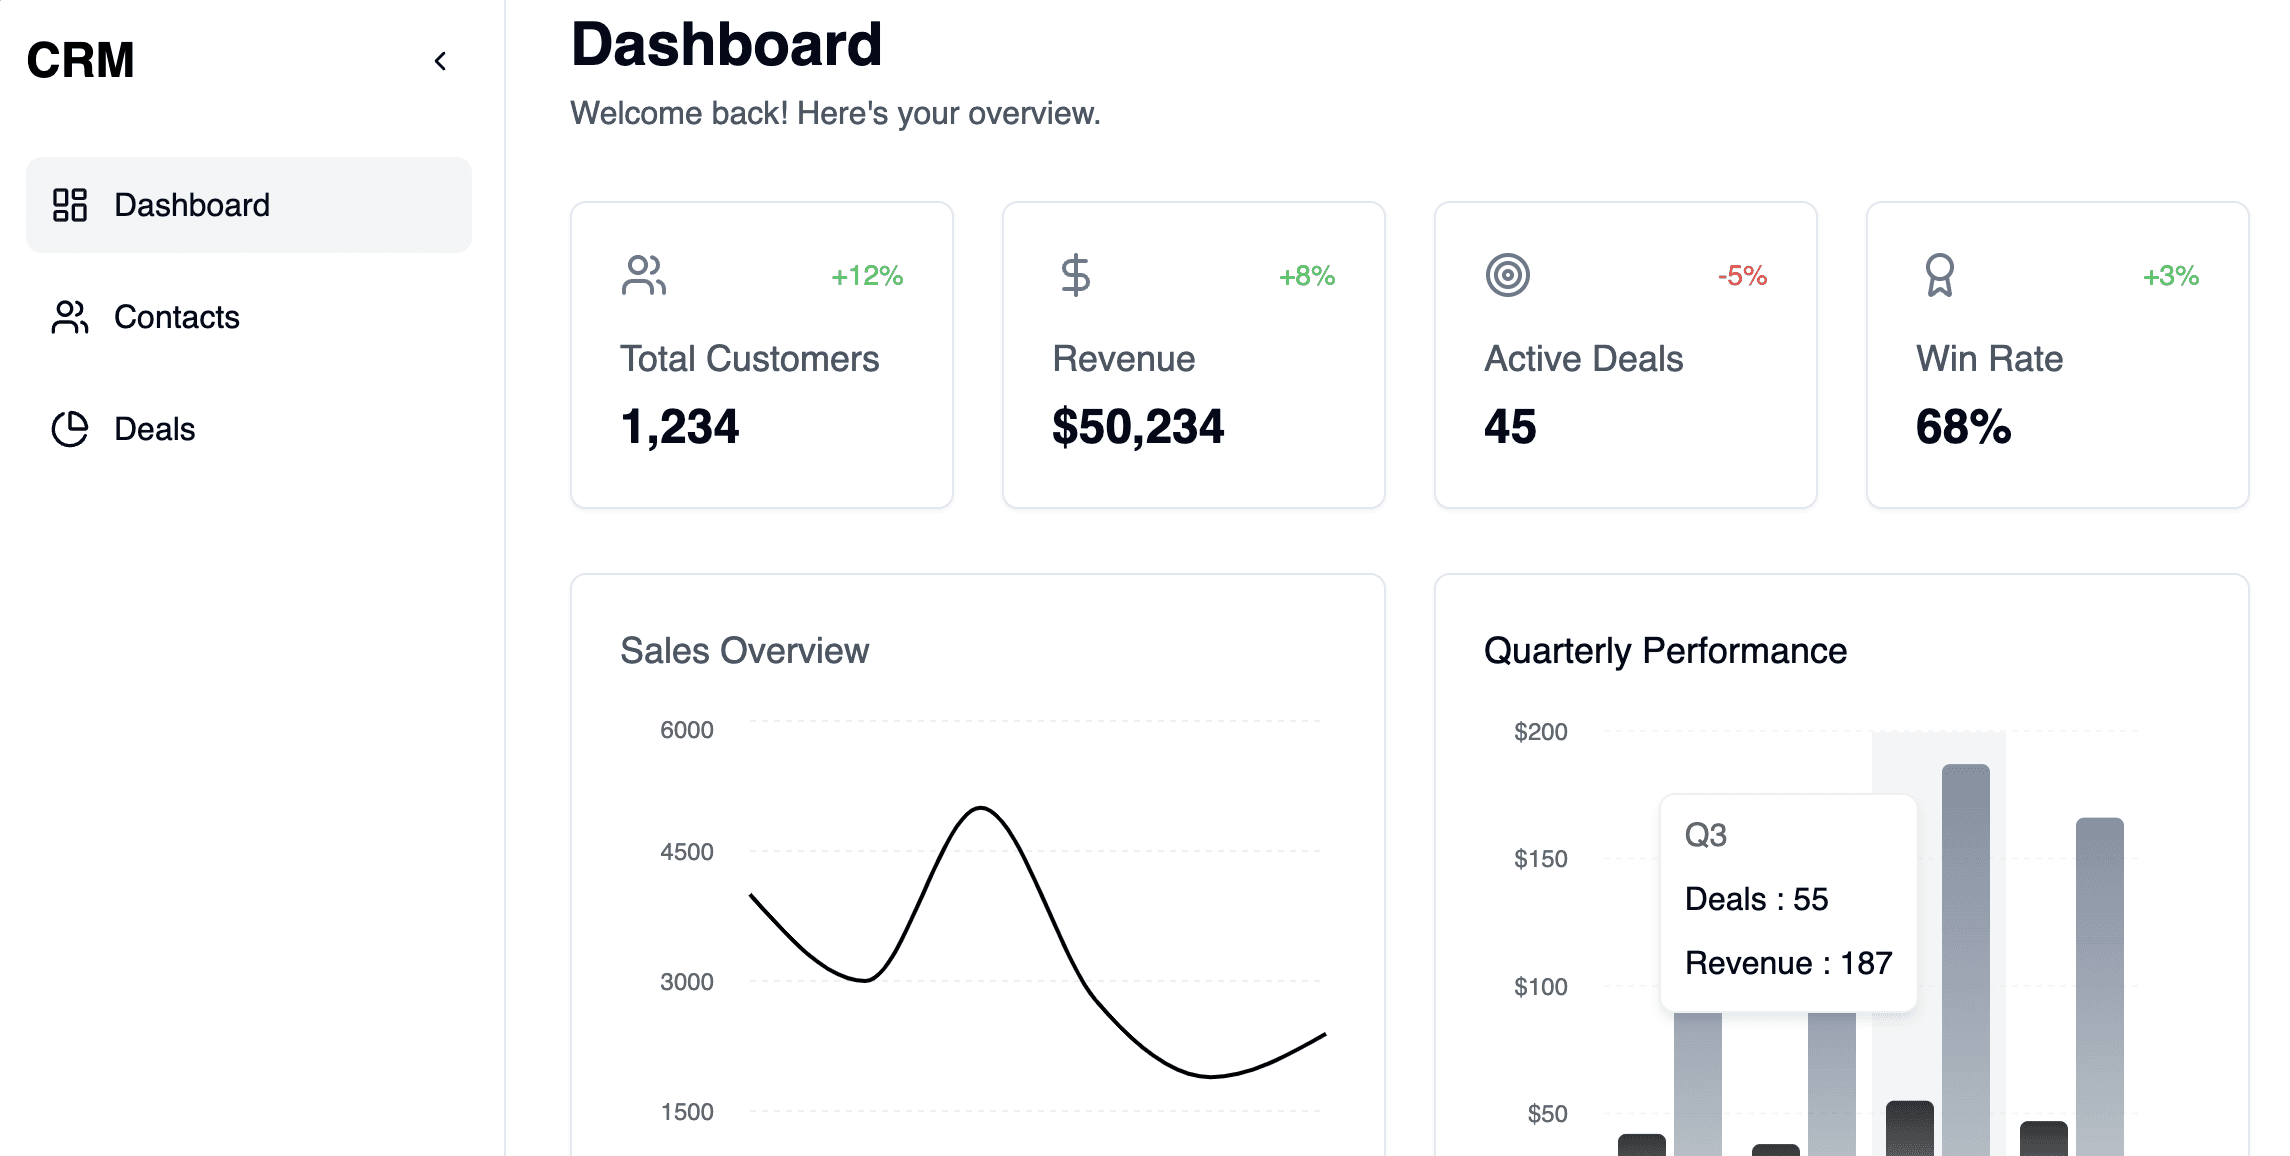Image resolution: width=2290 pixels, height=1156 pixels.
Task: Click 'Revenue : 187' in the tooltip
Action: click(x=1788, y=963)
